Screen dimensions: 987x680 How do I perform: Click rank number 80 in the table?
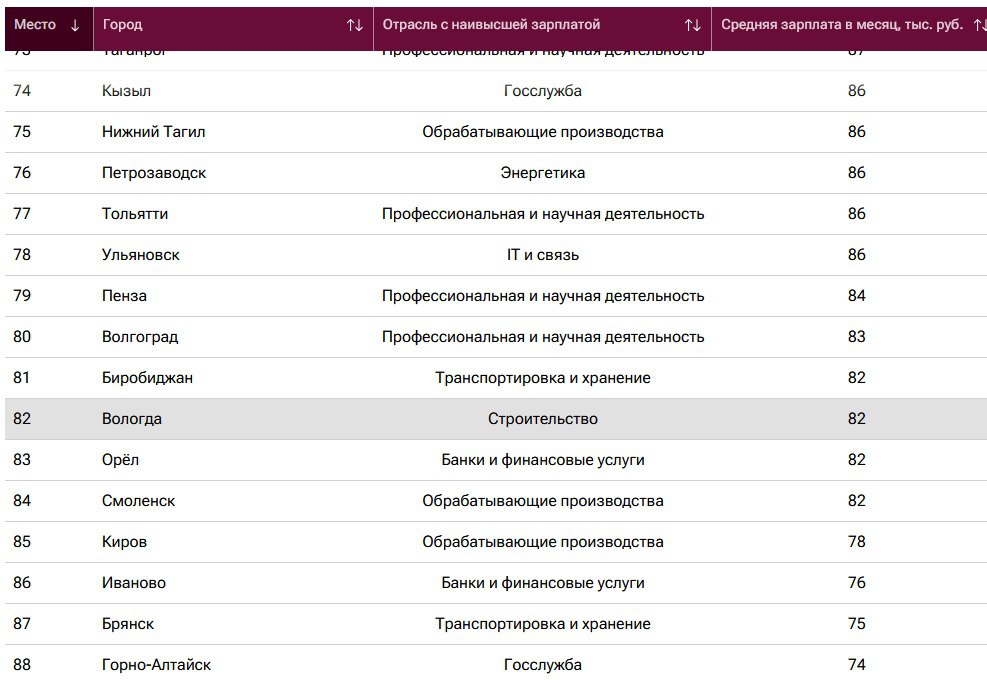click(22, 336)
